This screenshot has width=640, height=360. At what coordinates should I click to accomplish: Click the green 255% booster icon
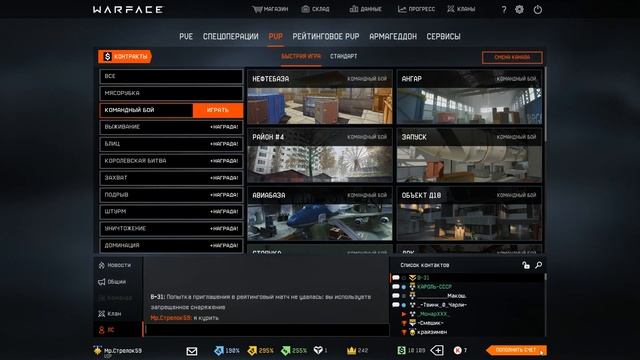(285, 350)
